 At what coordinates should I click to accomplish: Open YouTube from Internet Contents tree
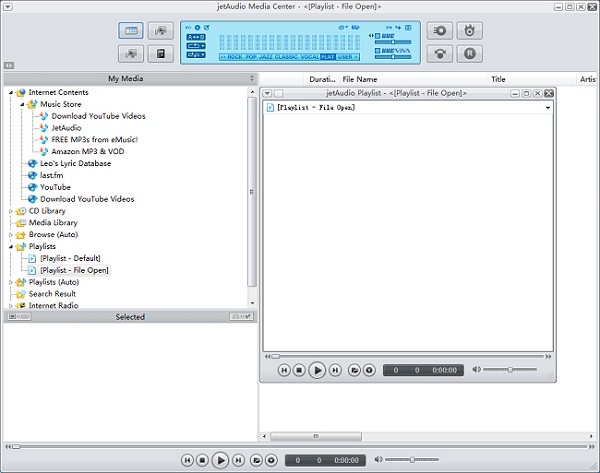coord(55,187)
